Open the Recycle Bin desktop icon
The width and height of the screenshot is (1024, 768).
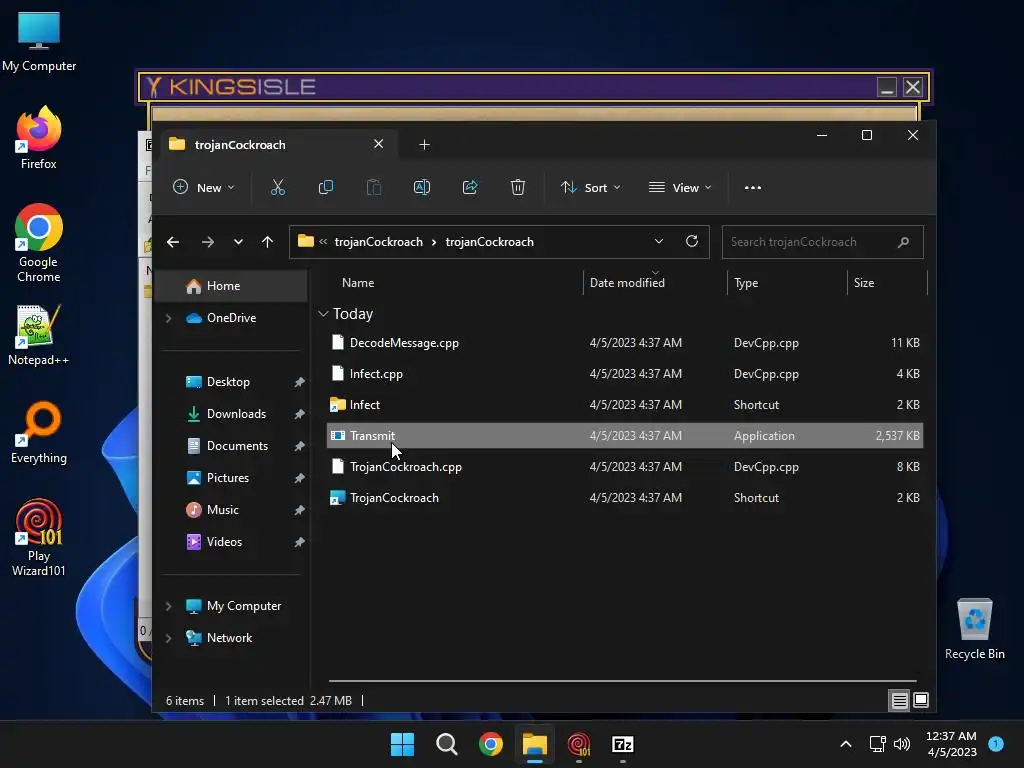pos(974,628)
